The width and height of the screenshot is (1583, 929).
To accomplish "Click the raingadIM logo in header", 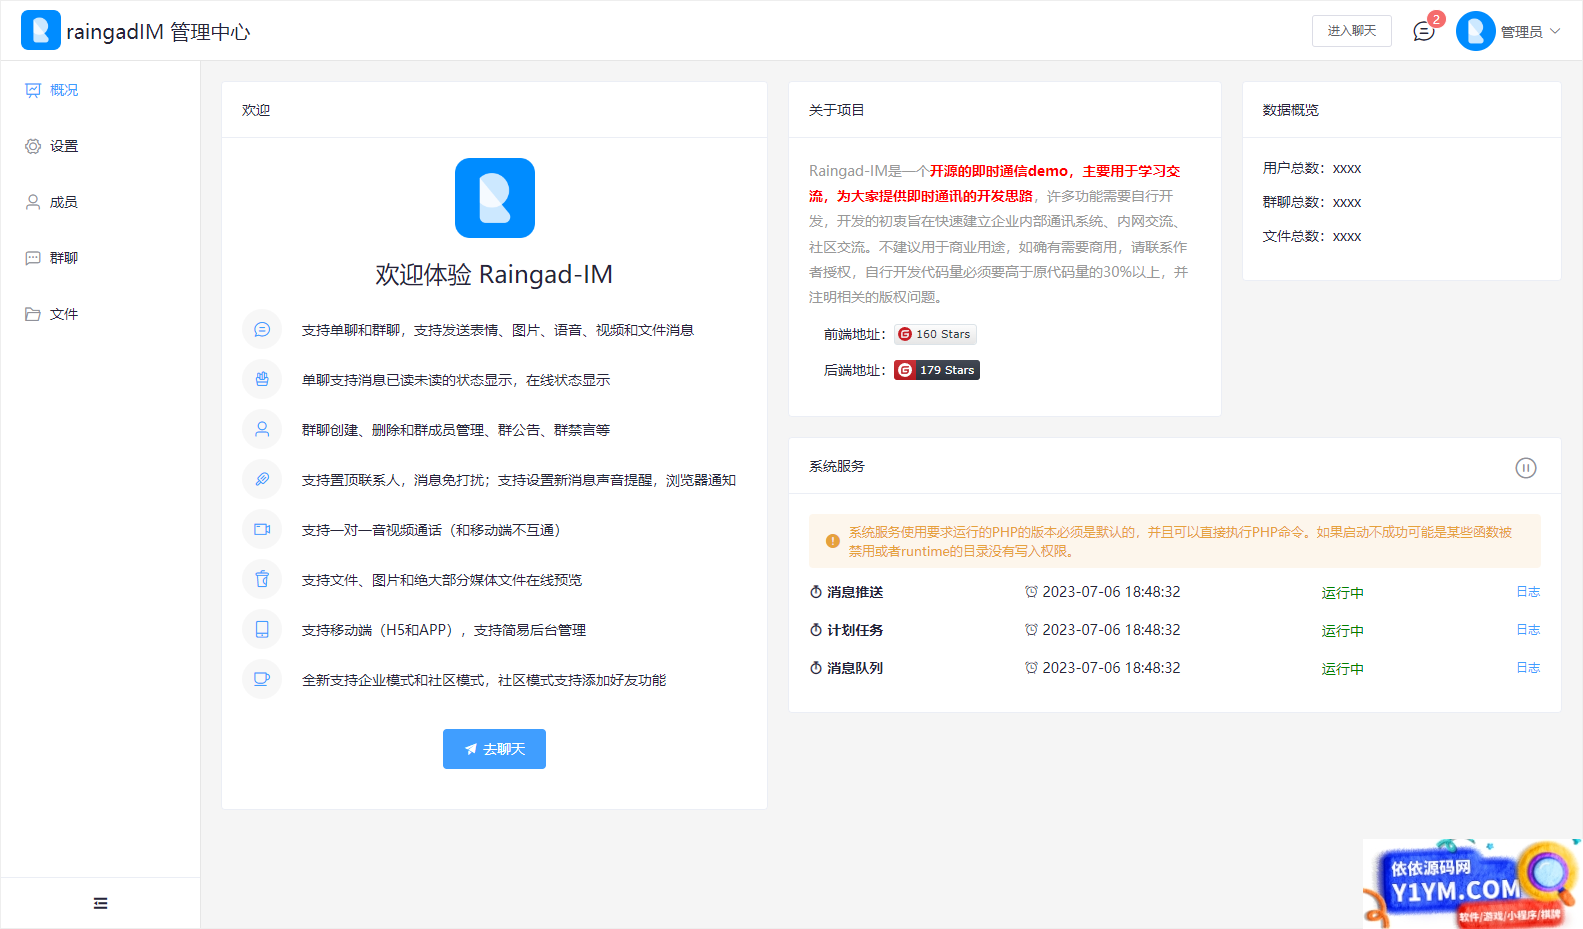I will pyautogui.click(x=41, y=30).
